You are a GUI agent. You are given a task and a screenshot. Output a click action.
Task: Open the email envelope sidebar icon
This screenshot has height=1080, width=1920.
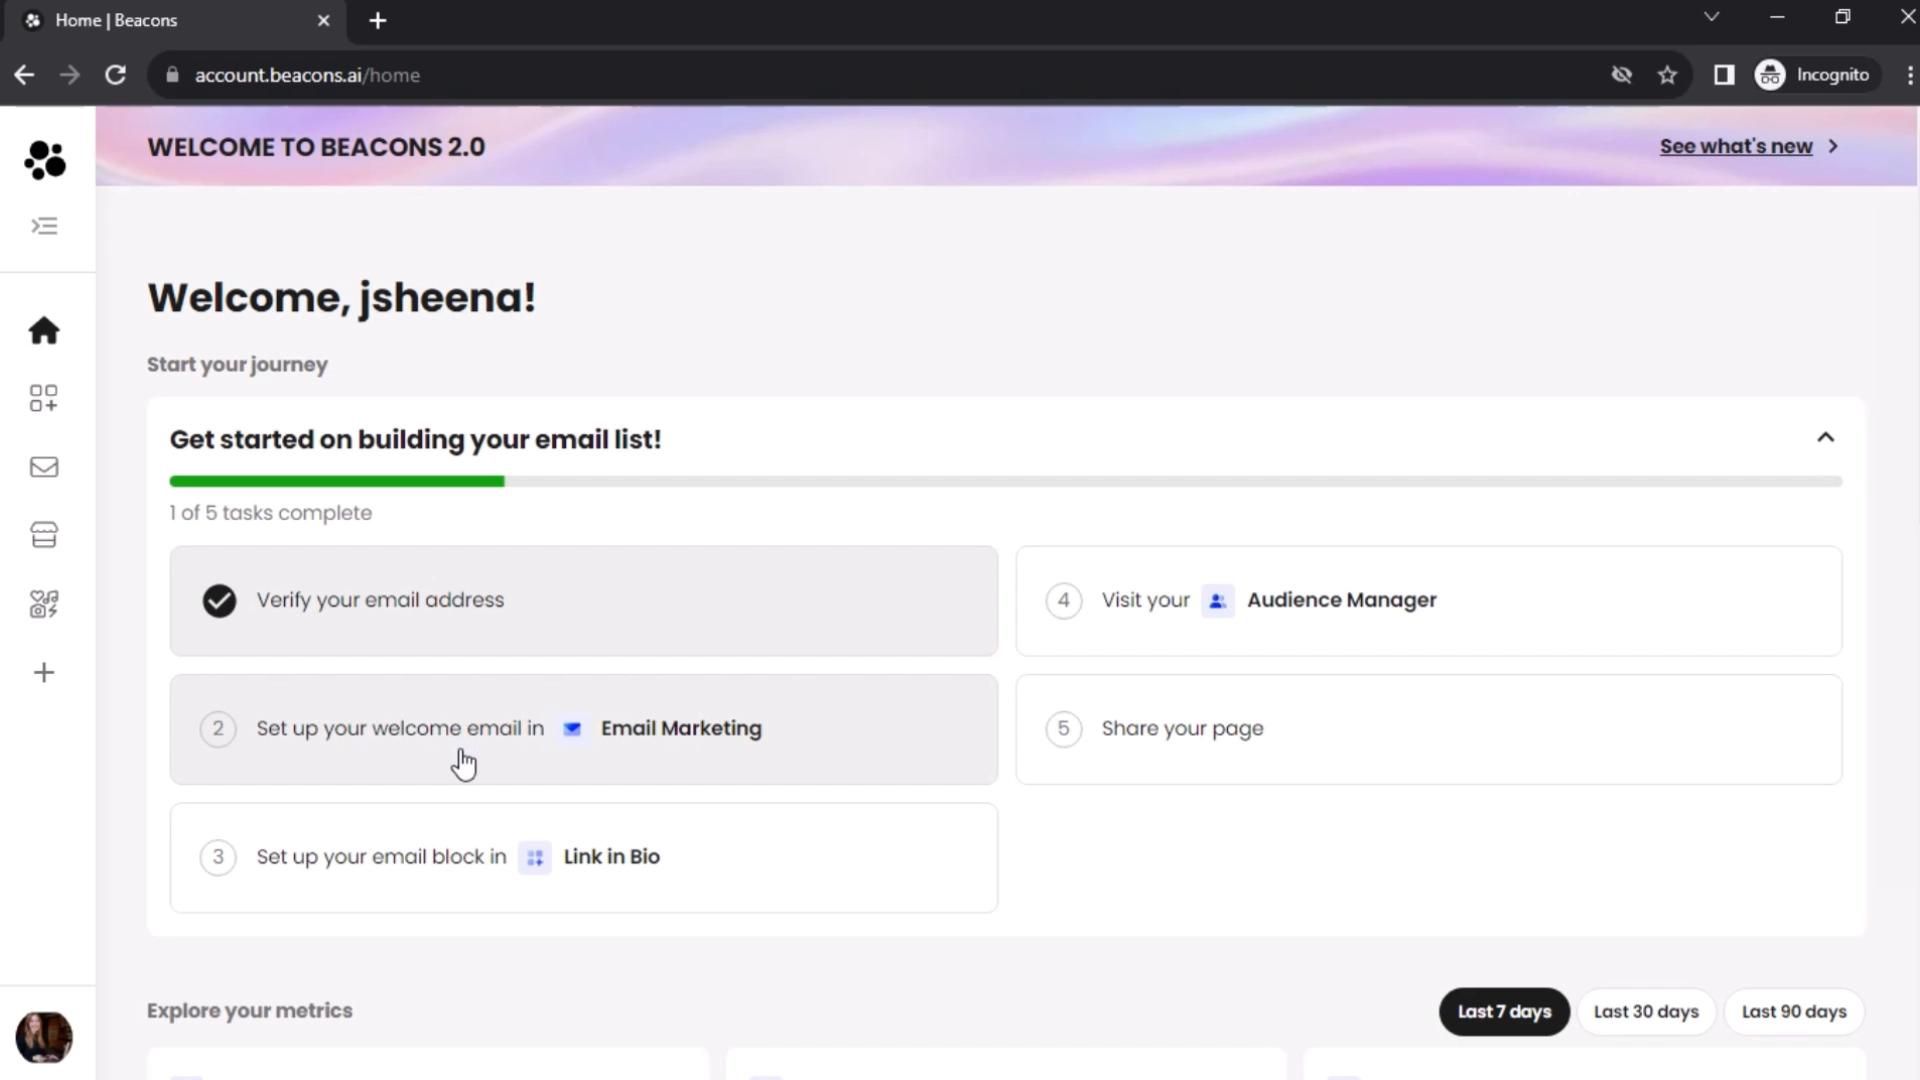tap(44, 467)
